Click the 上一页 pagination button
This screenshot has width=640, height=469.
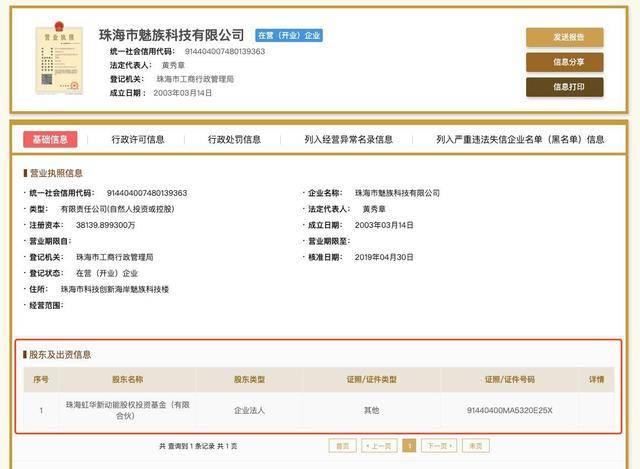[379, 446]
